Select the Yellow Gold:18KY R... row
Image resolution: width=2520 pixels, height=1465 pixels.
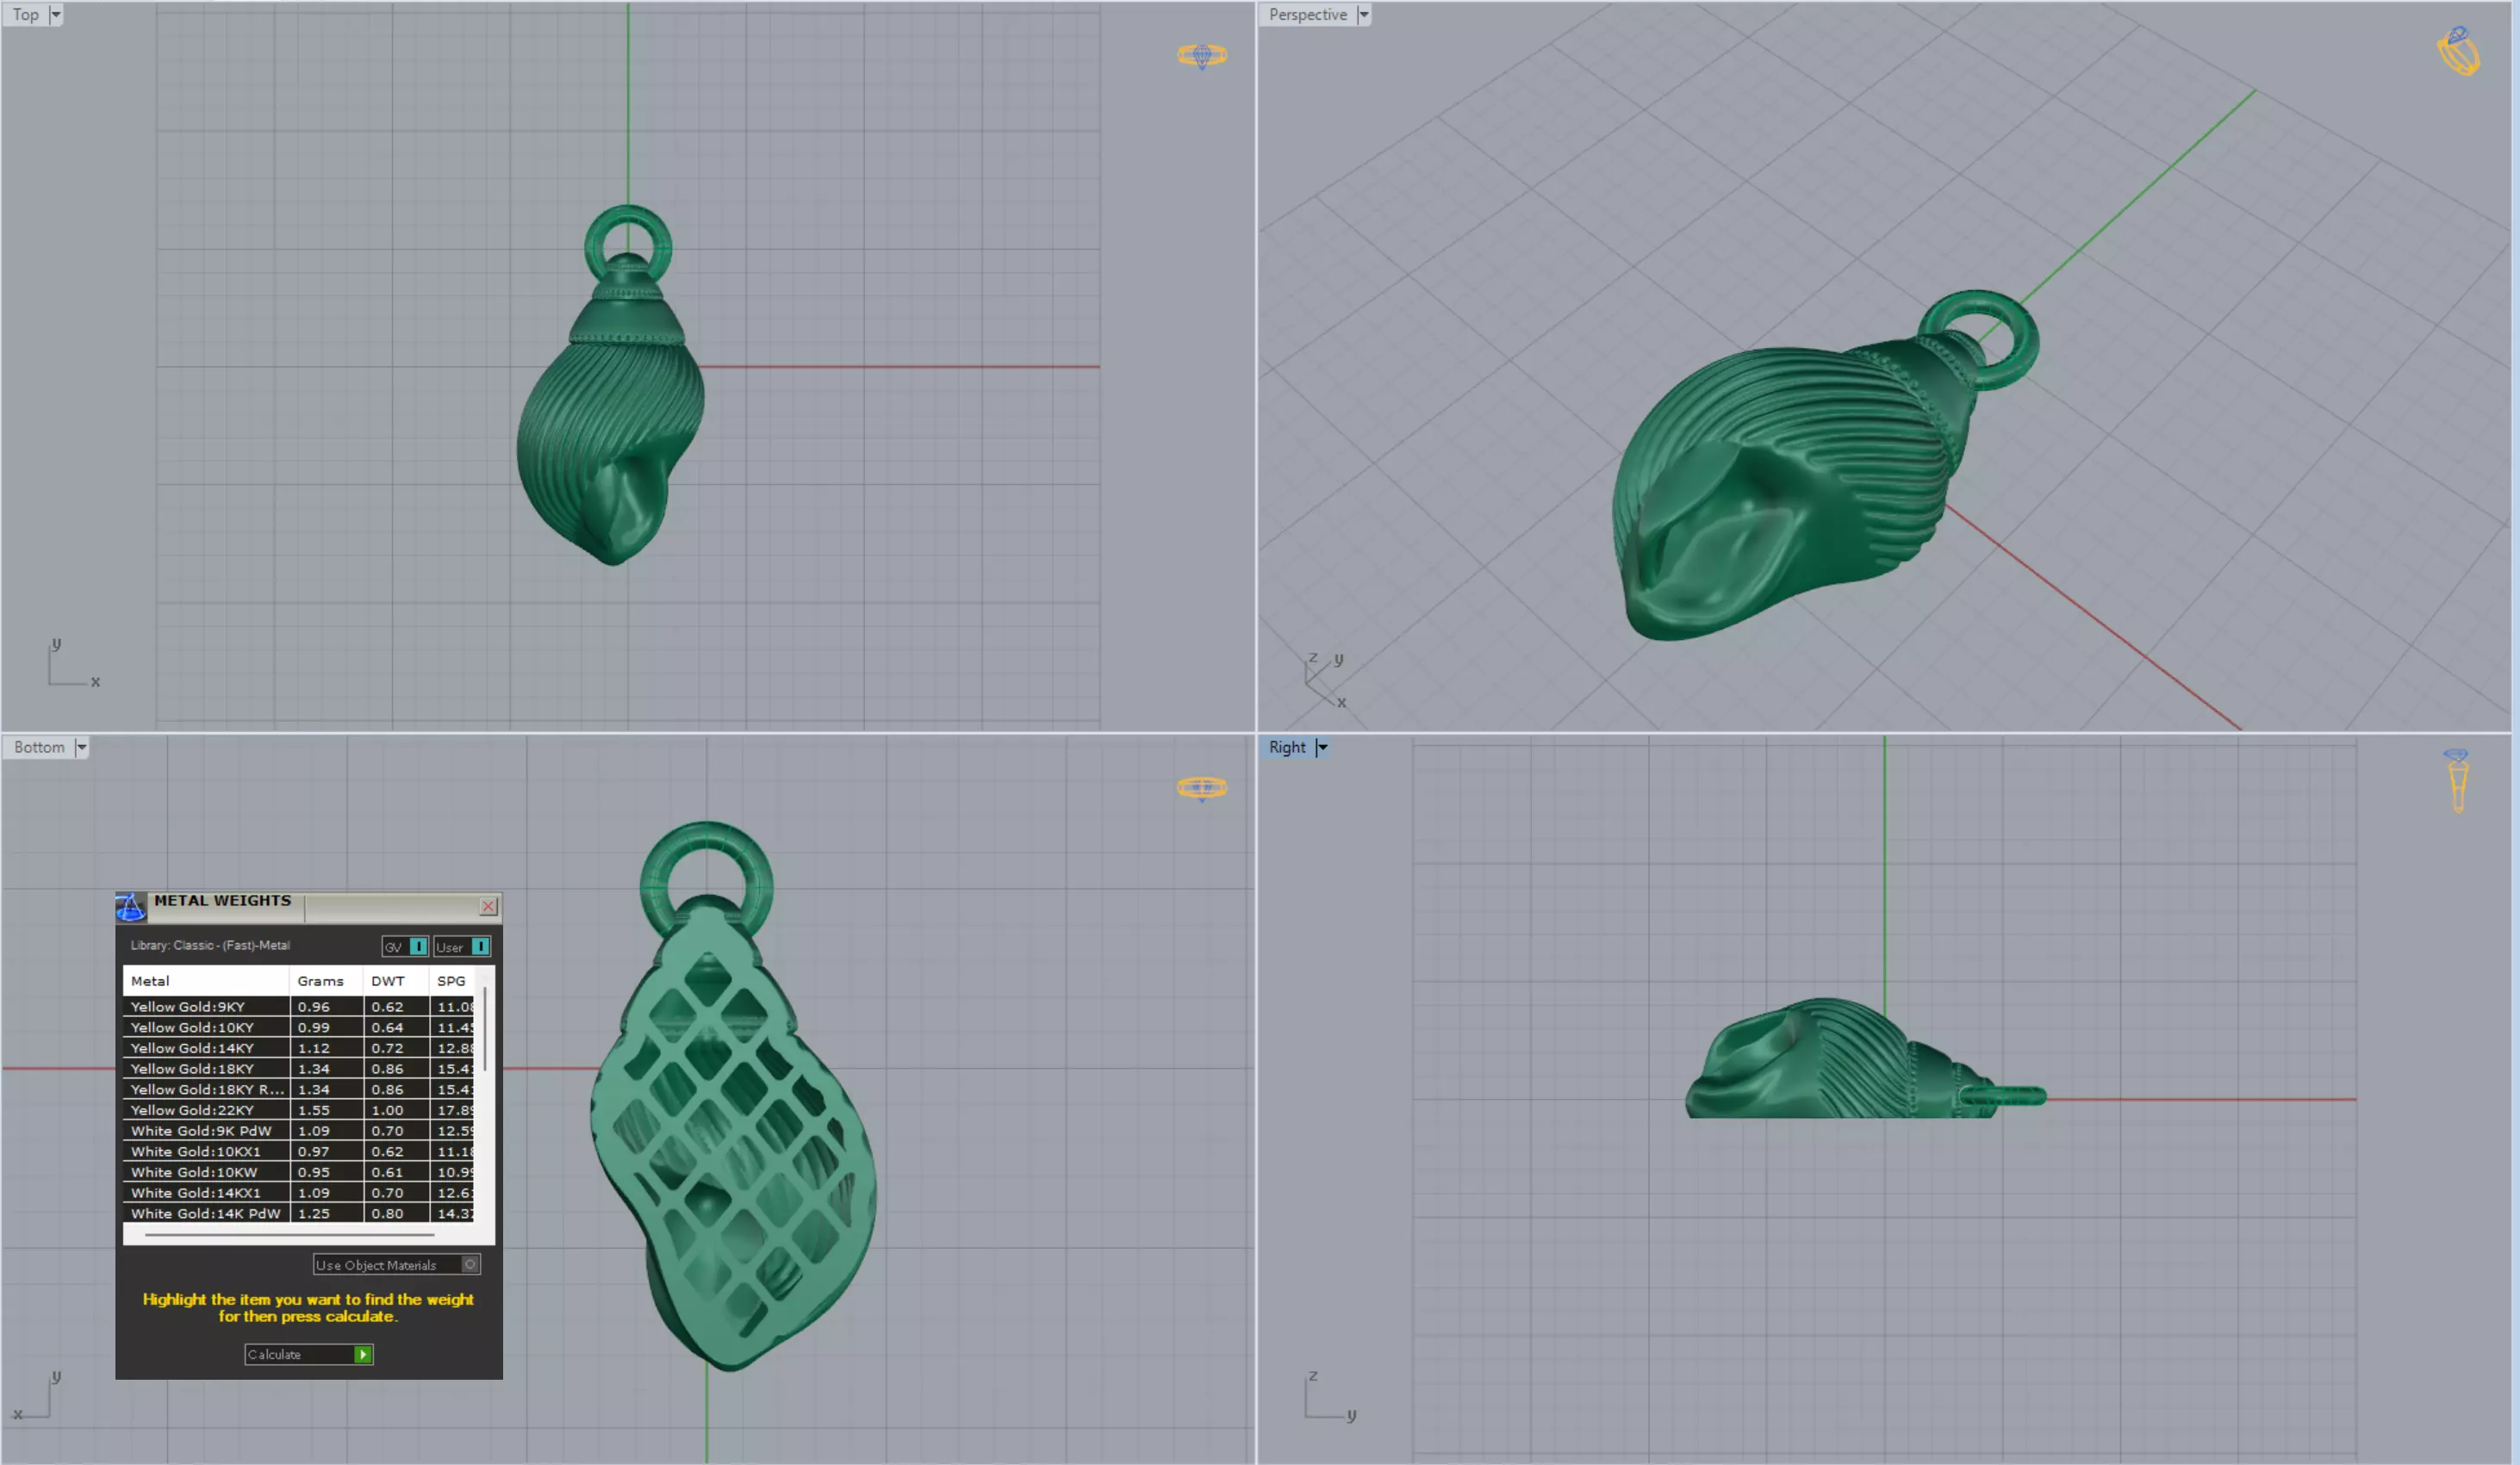[298, 1089]
